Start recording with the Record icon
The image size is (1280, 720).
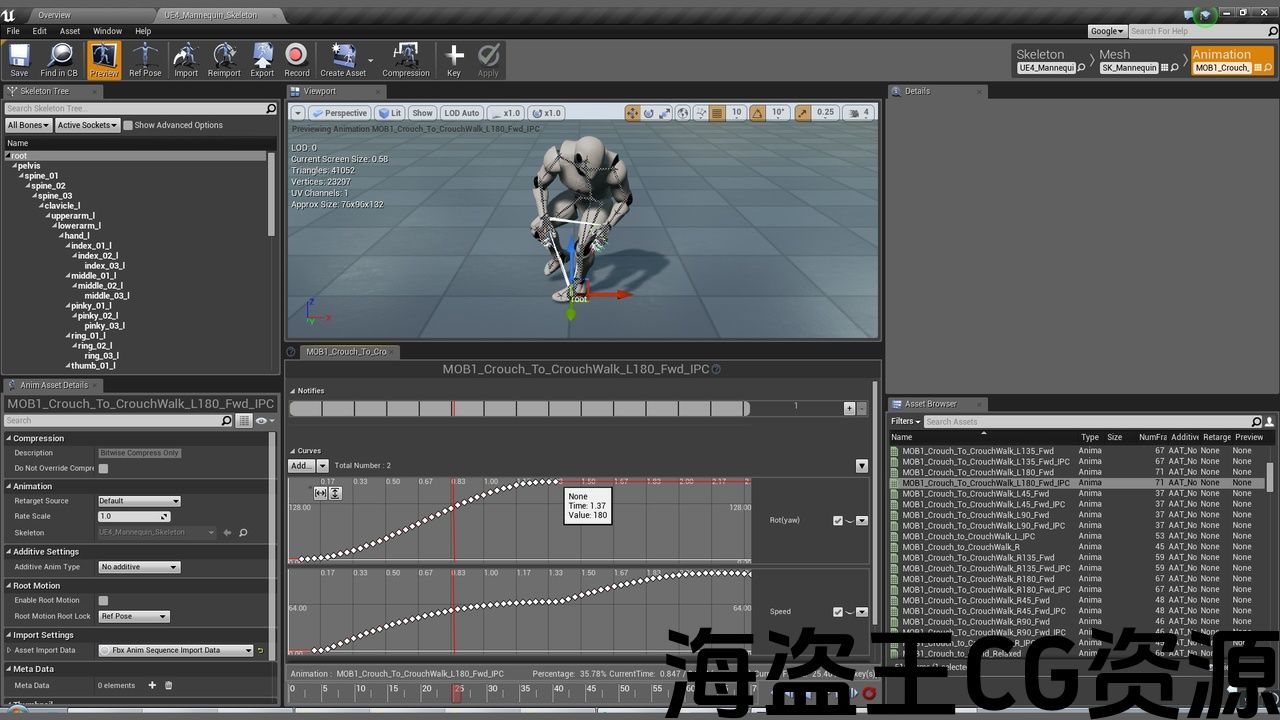296,60
